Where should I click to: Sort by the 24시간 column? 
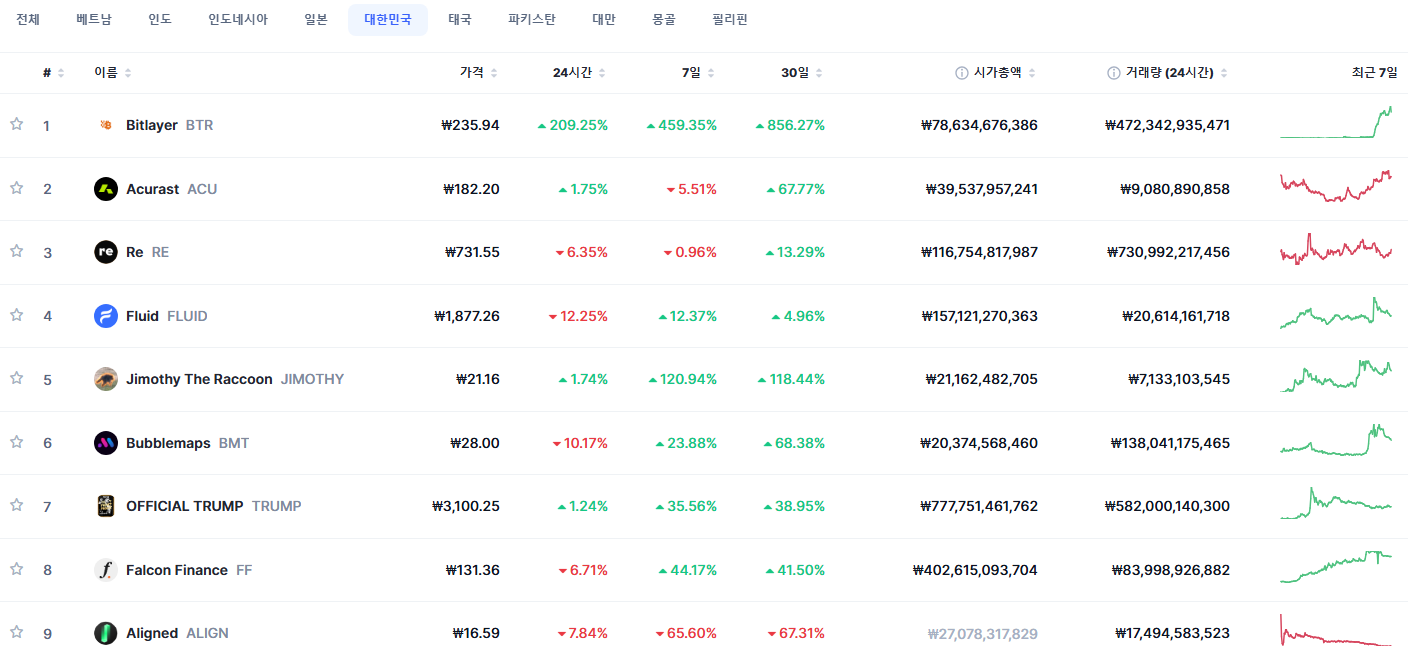point(580,73)
